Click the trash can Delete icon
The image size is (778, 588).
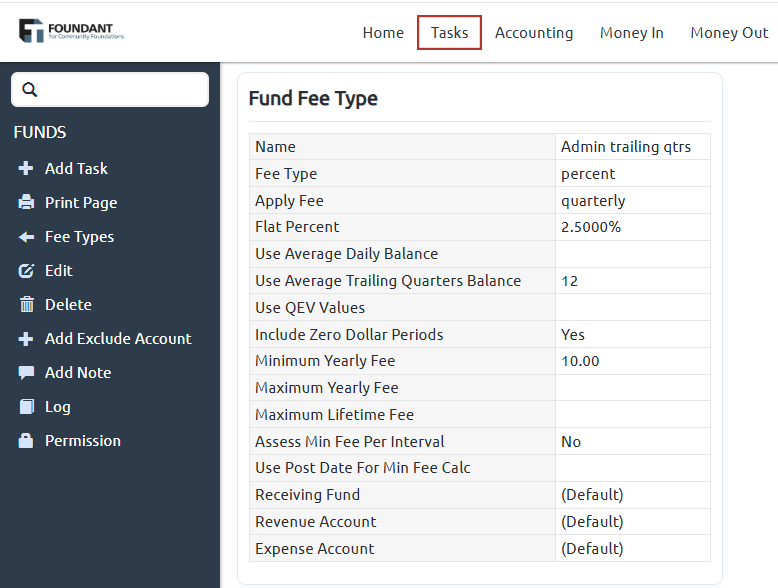click(27, 305)
